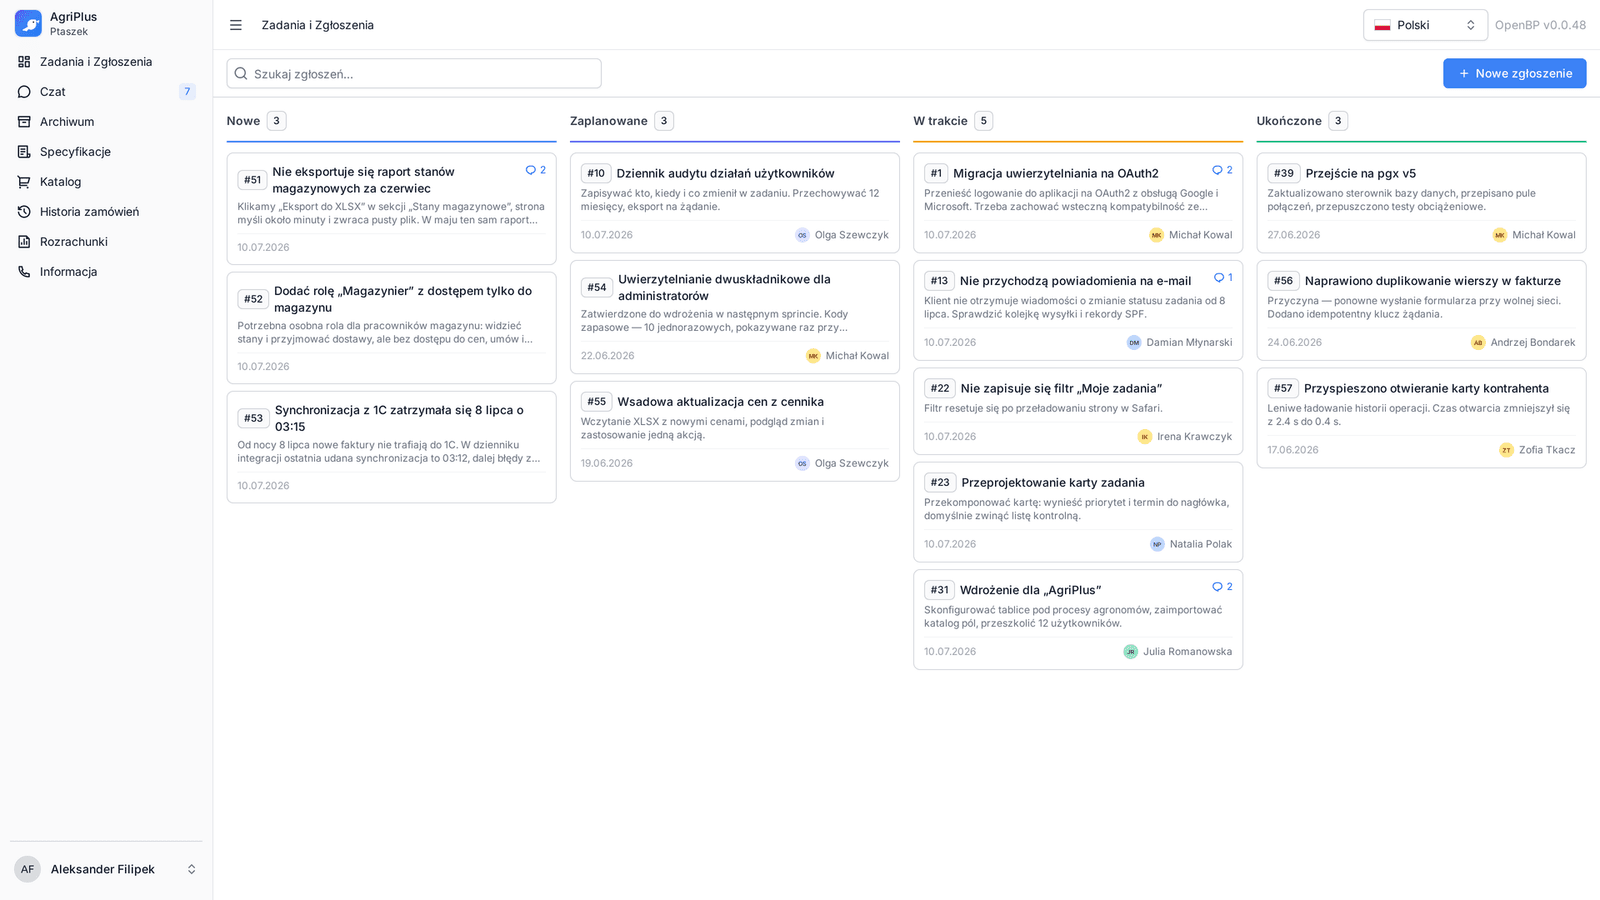Screen dimensions: 1600x900
Task: Click the Zadania i Zgłoszenia grid icon in the sidebar
Action: 24,62
